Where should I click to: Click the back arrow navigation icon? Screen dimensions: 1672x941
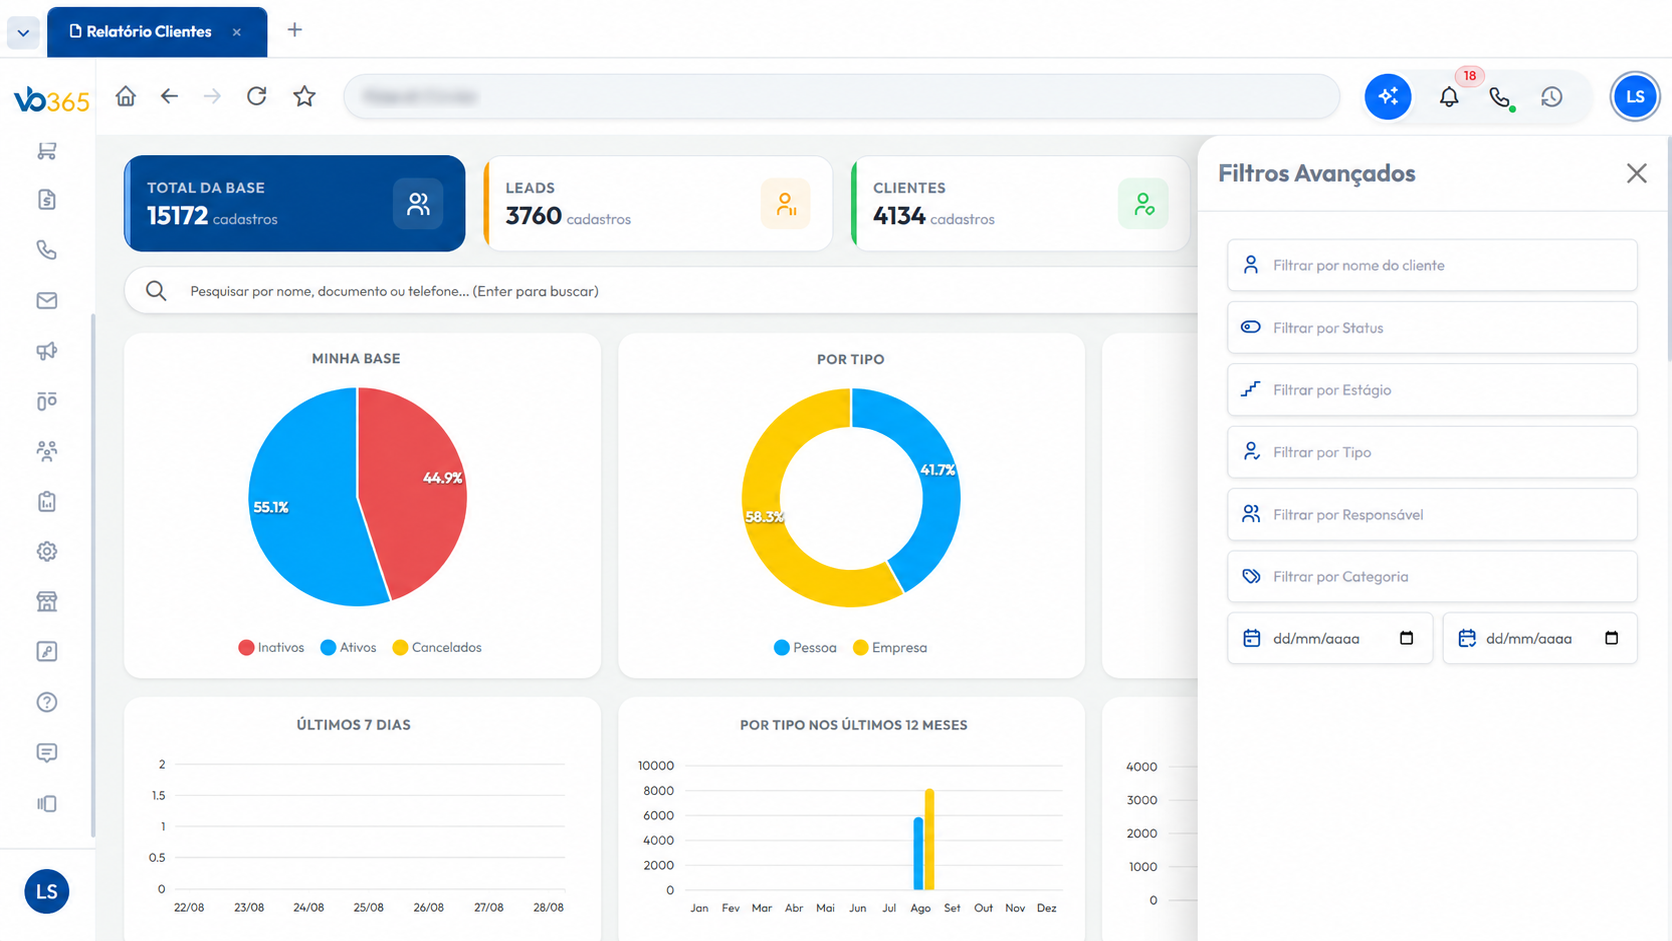click(x=169, y=96)
